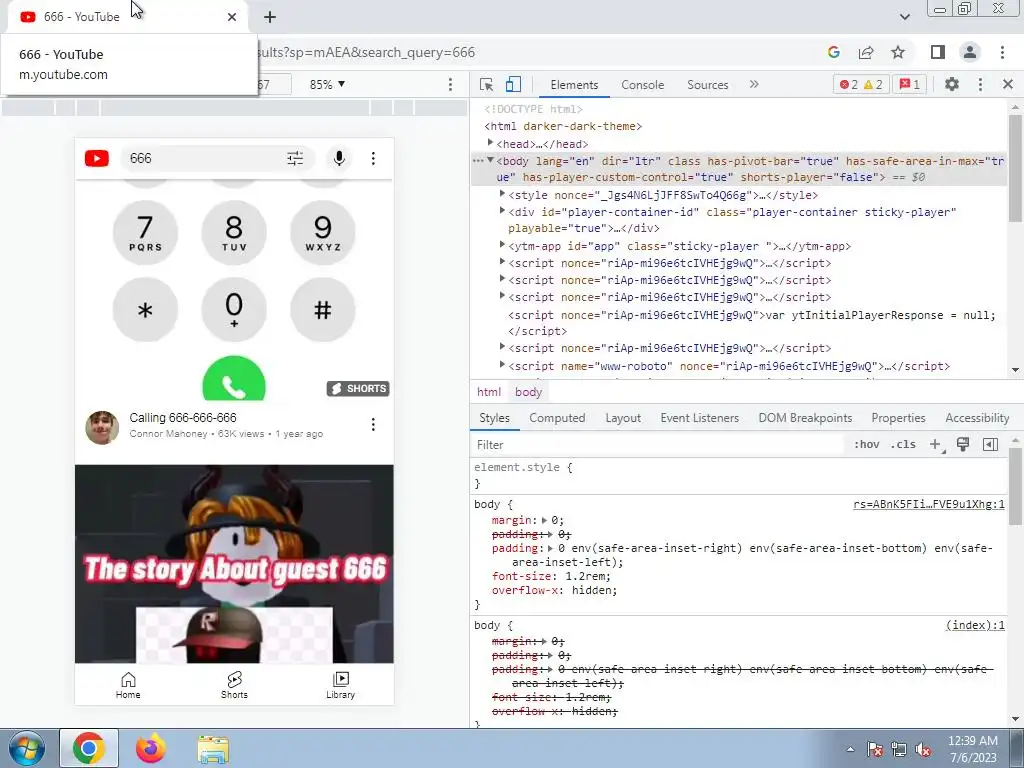Open Windows Start menu
Image resolution: width=1024 pixels, height=768 pixels.
pyautogui.click(x=26, y=748)
